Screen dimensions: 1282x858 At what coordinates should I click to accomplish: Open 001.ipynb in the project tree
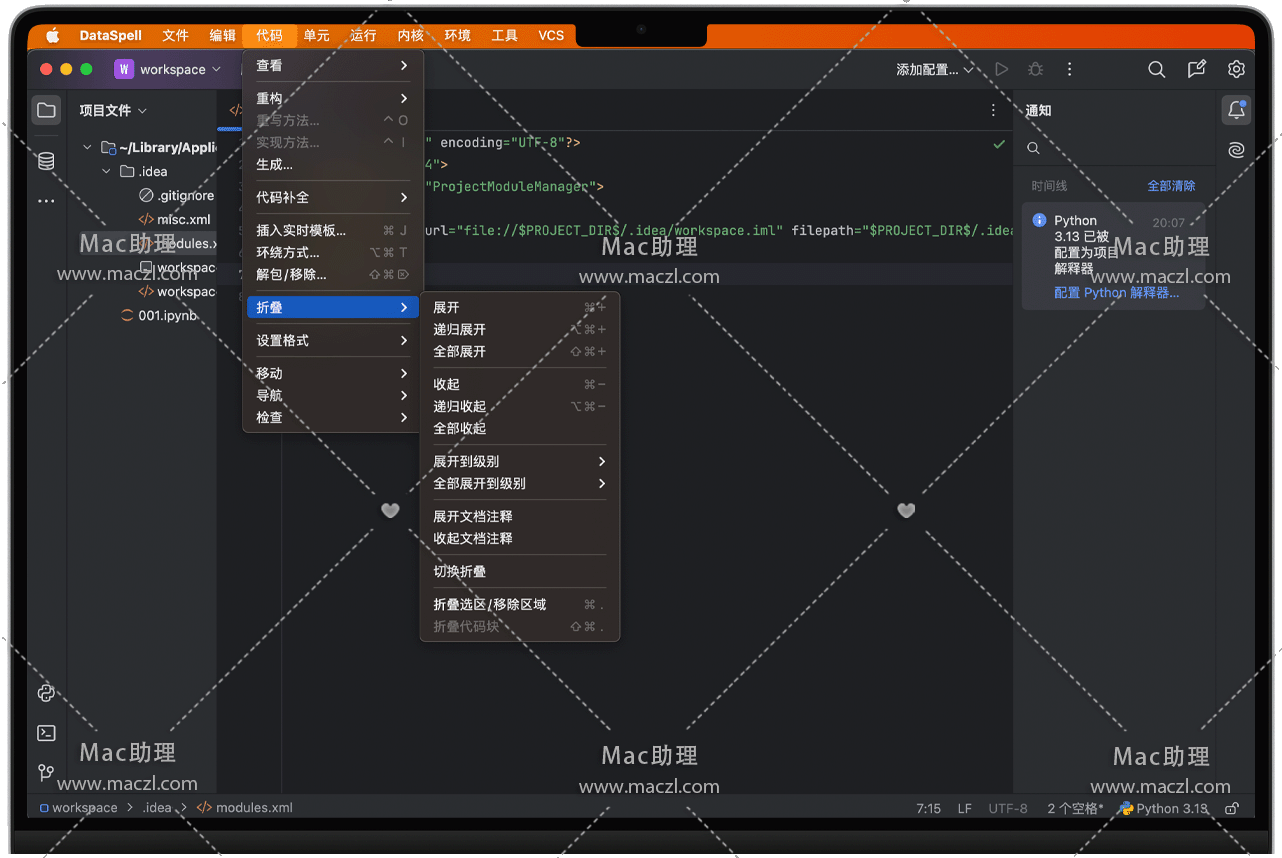[x=167, y=315]
